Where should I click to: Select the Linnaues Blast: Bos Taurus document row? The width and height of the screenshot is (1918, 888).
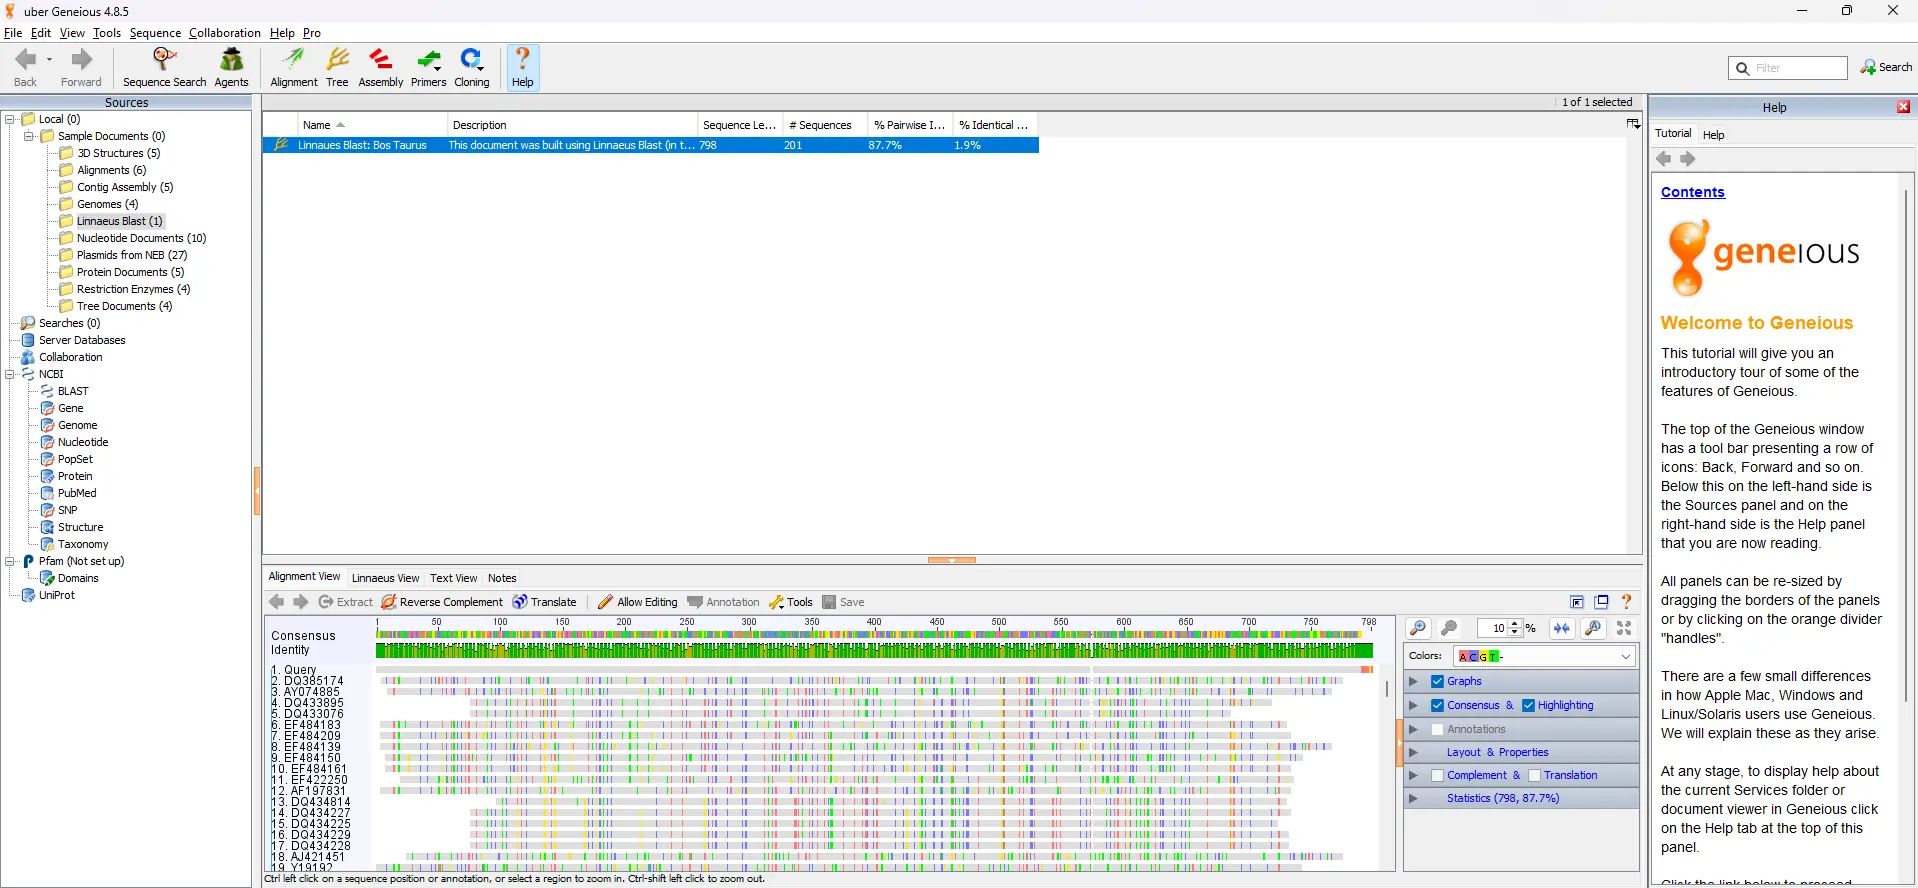tap(651, 145)
